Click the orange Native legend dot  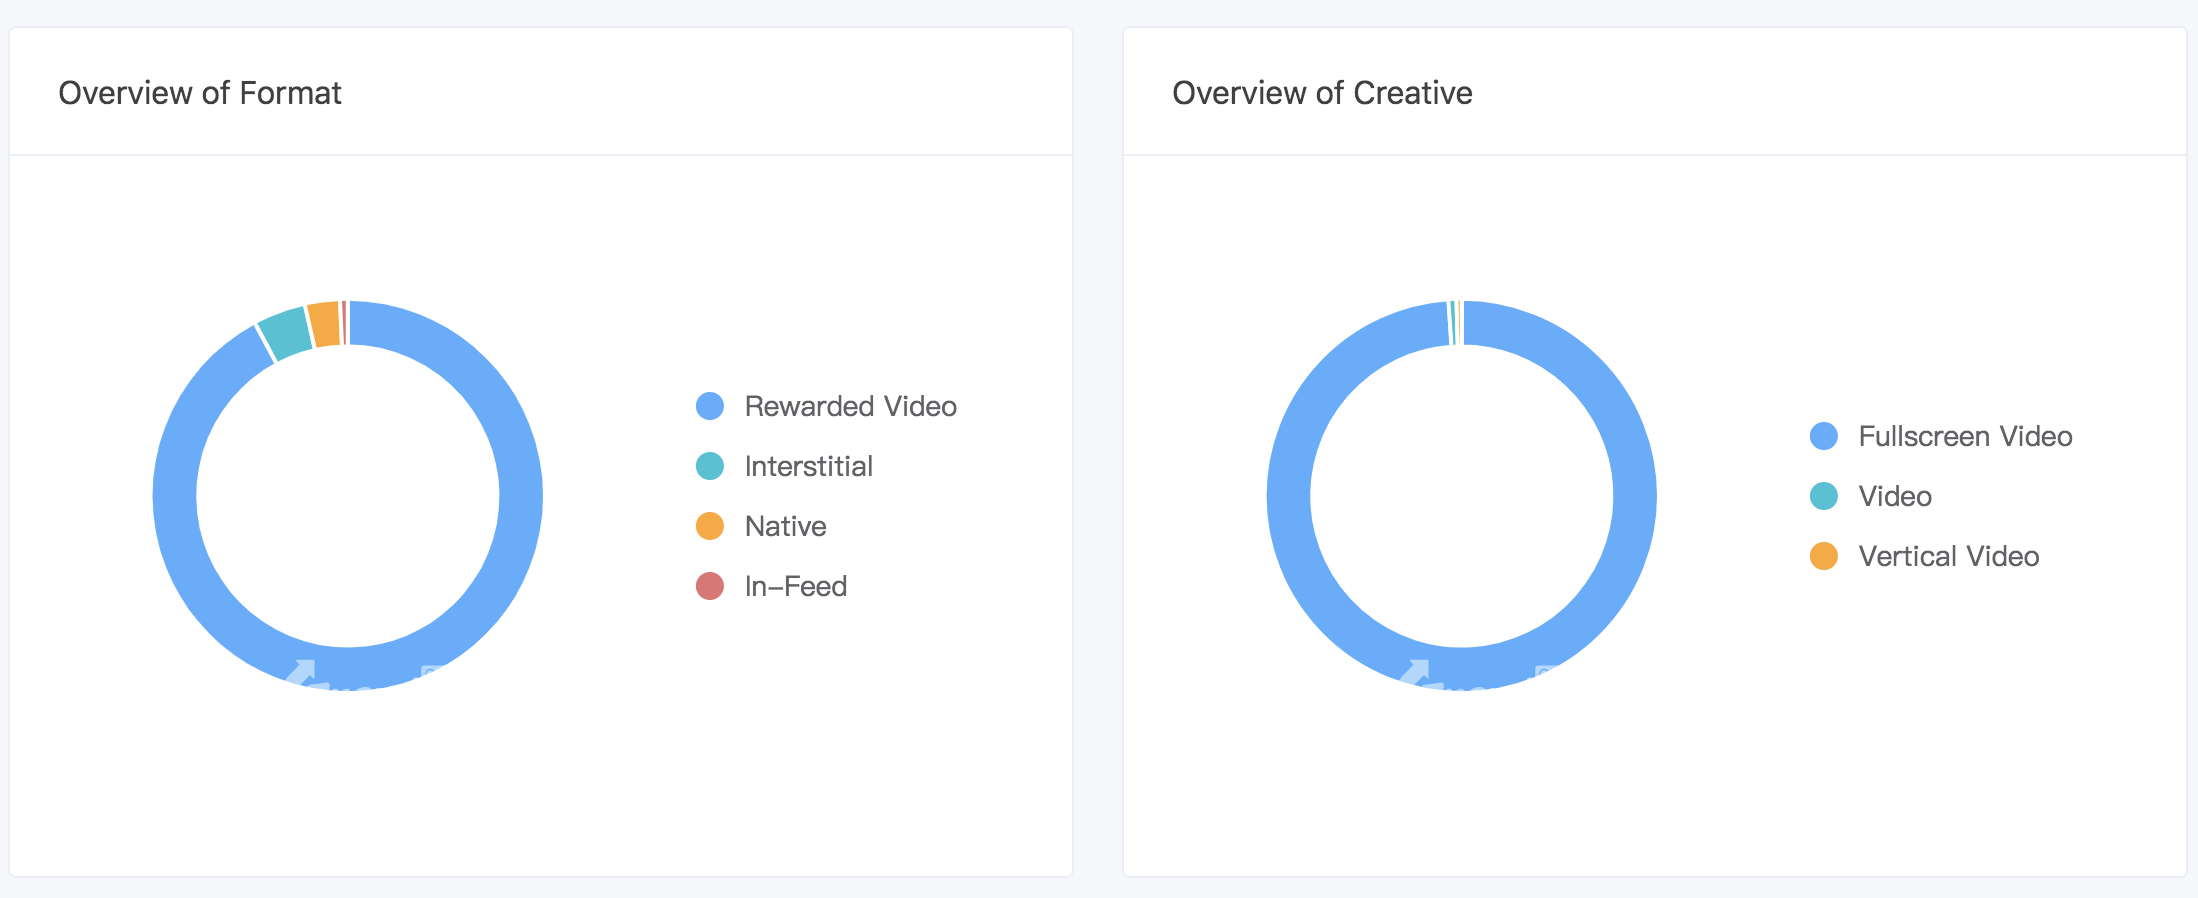710,526
